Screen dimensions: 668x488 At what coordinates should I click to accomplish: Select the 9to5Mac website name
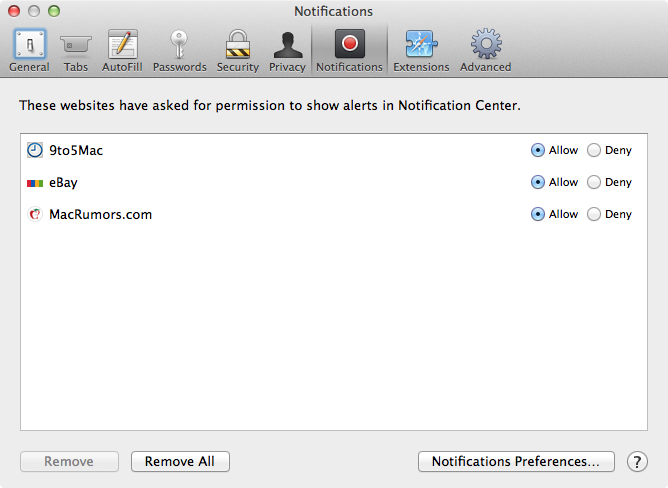(x=76, y=150)
